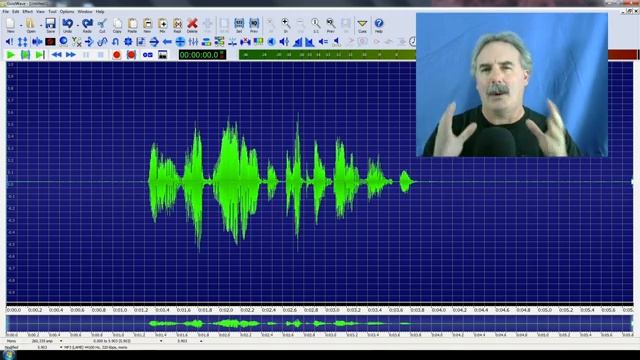
Task: Click the 00:00:00.0 time display
Action: click(x=202, y=55)
